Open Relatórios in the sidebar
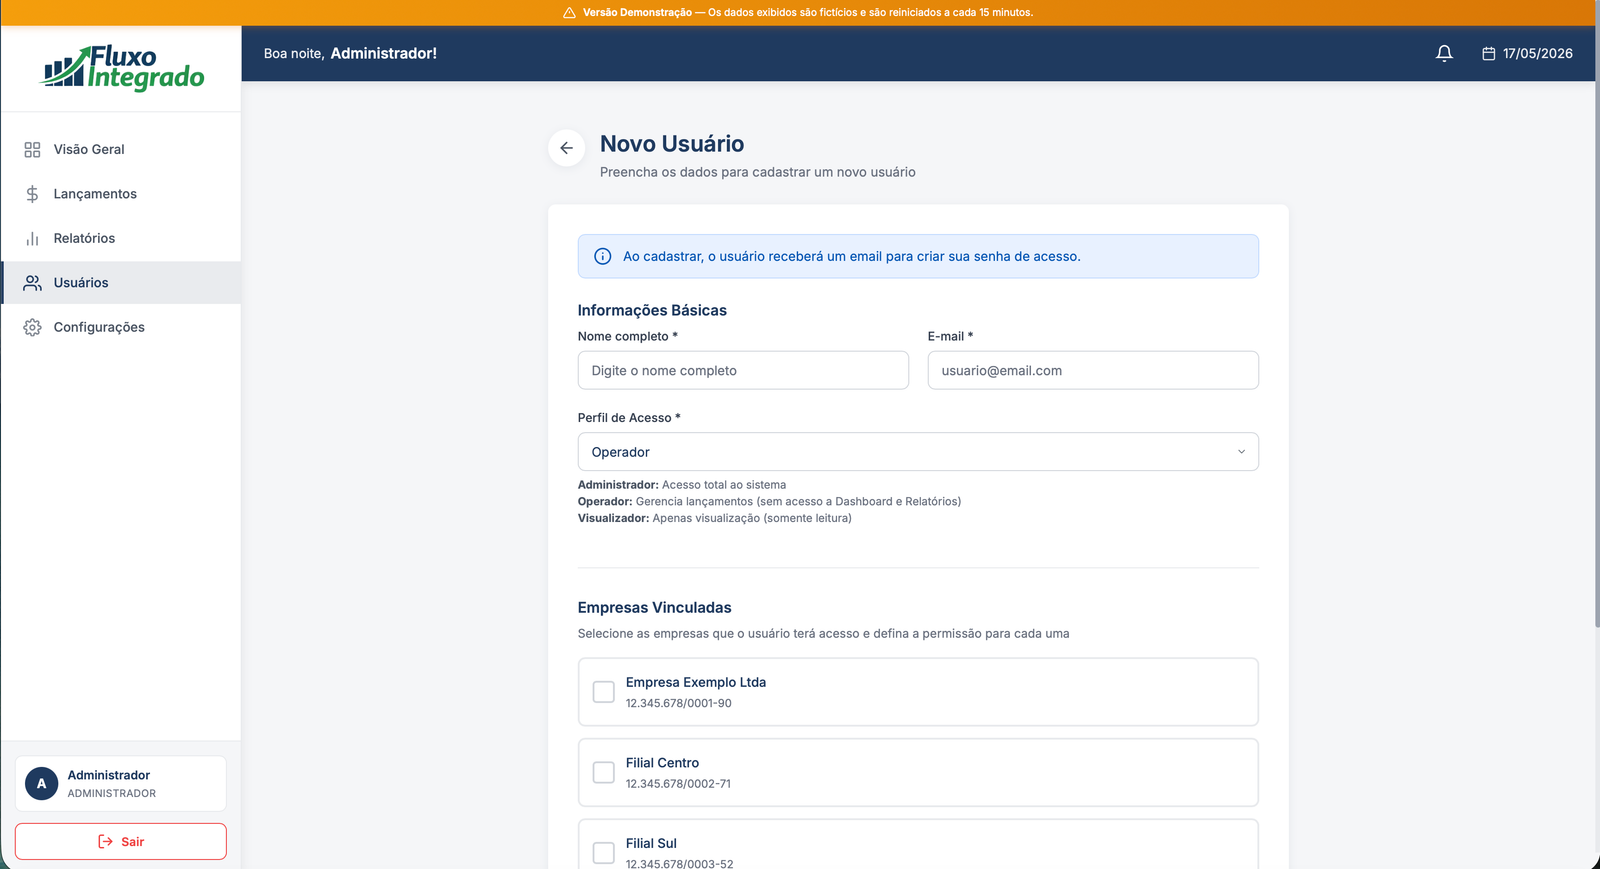 121,238
